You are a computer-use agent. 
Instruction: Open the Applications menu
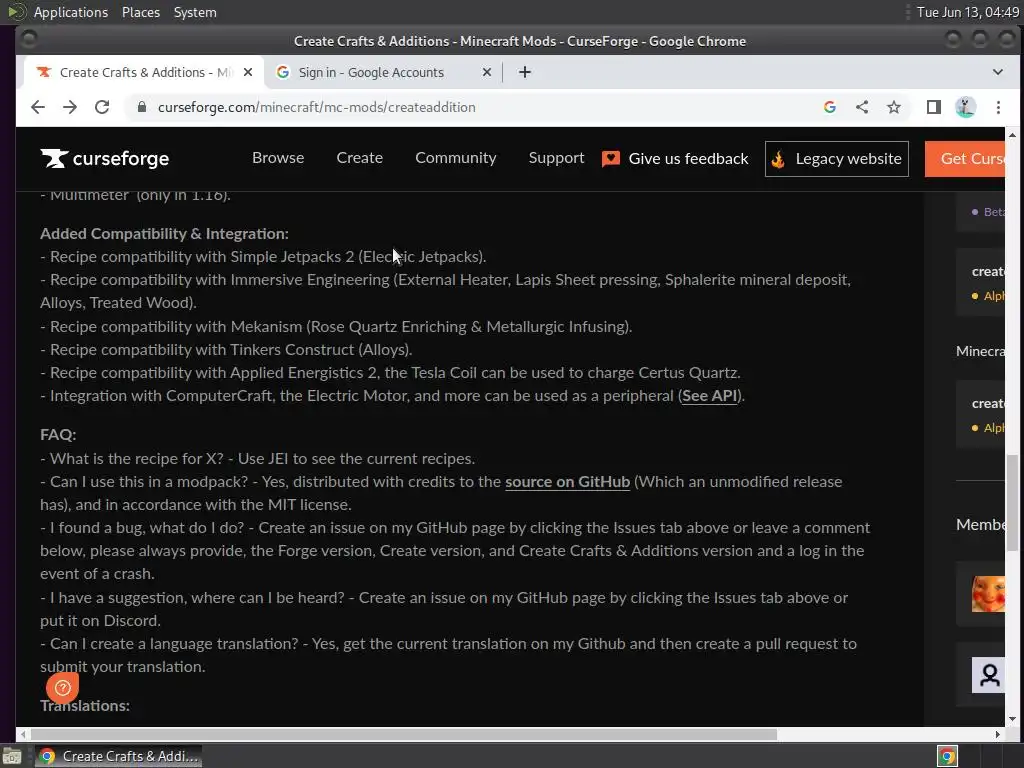[x=71, y=12]
